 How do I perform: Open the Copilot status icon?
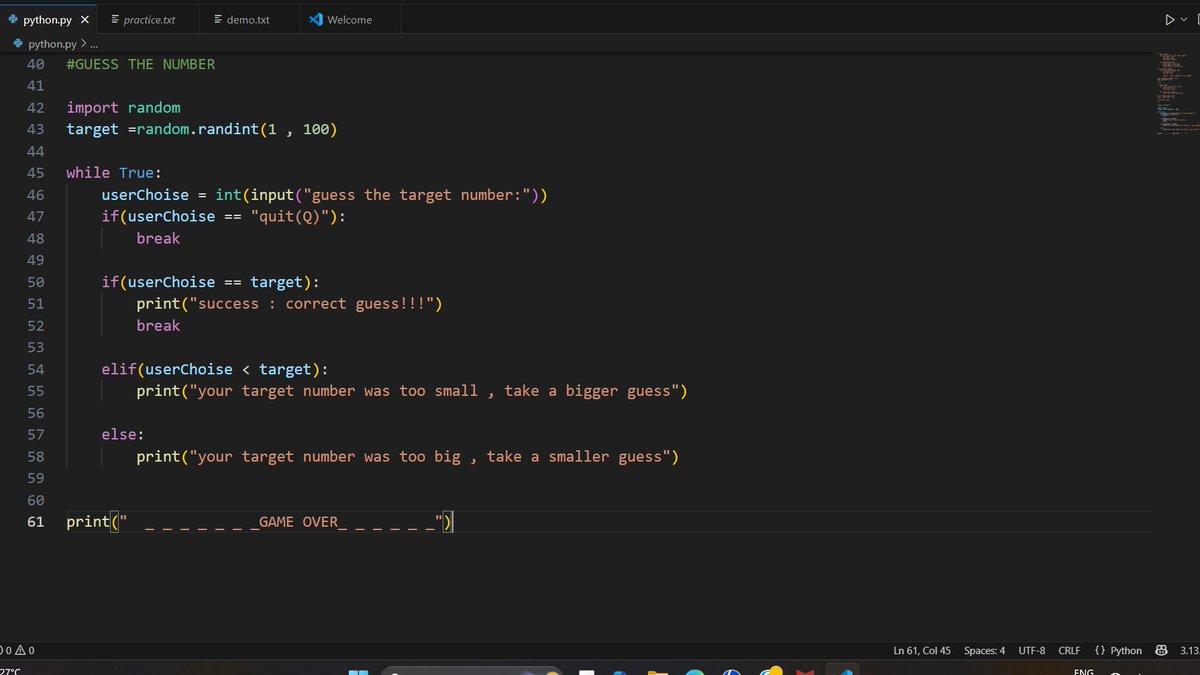(1161, 650)
